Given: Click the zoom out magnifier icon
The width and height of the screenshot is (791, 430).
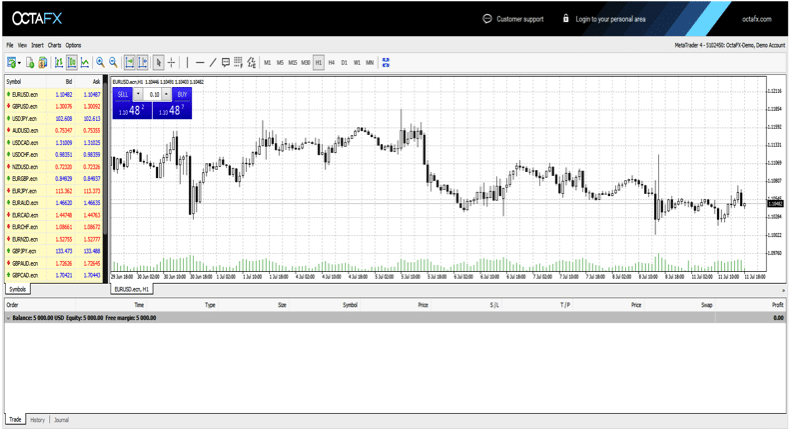Looking at the screenshot, I should click(x=114, y=63).
